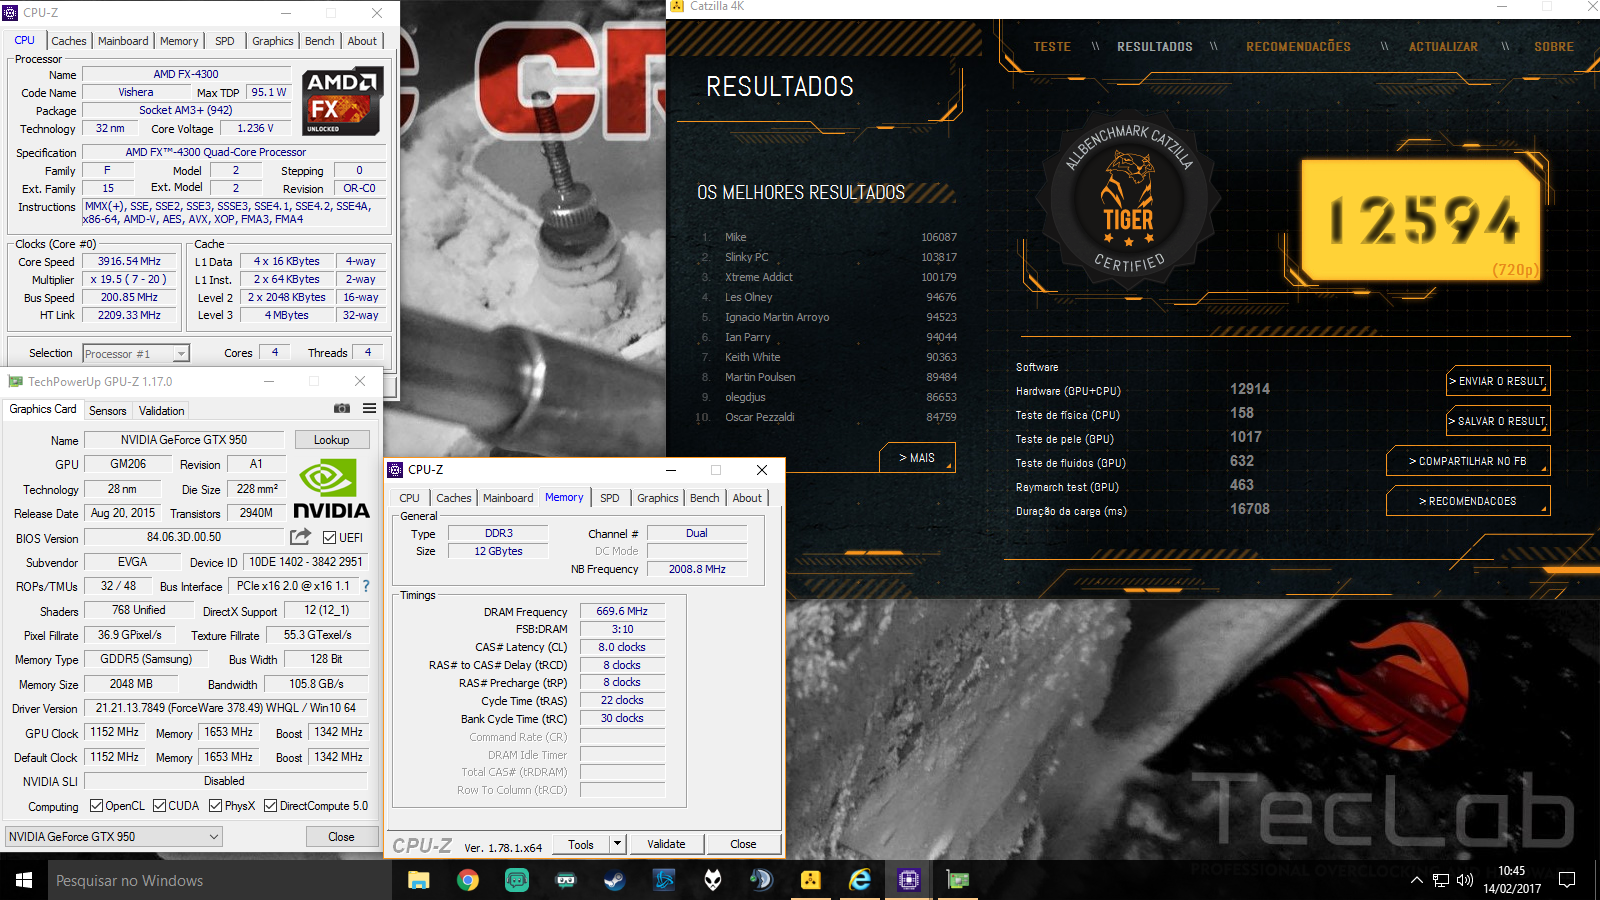Go to ACTUALIZAR tab in Catzilla

1443,47
